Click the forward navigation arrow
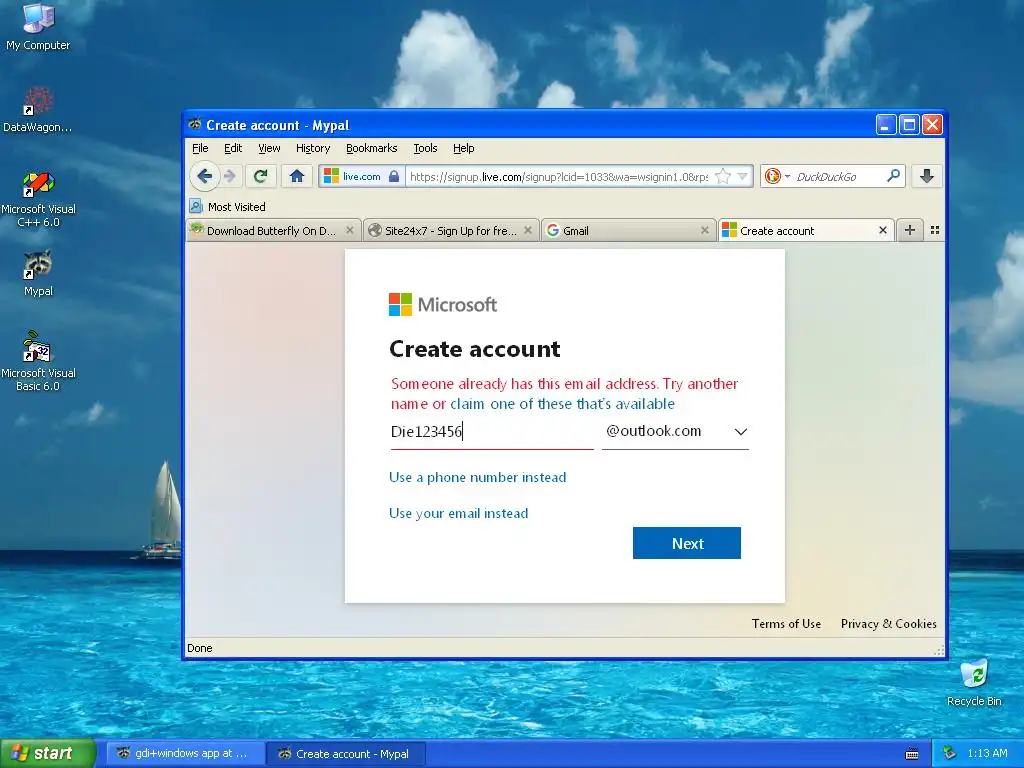 [230, 176]
